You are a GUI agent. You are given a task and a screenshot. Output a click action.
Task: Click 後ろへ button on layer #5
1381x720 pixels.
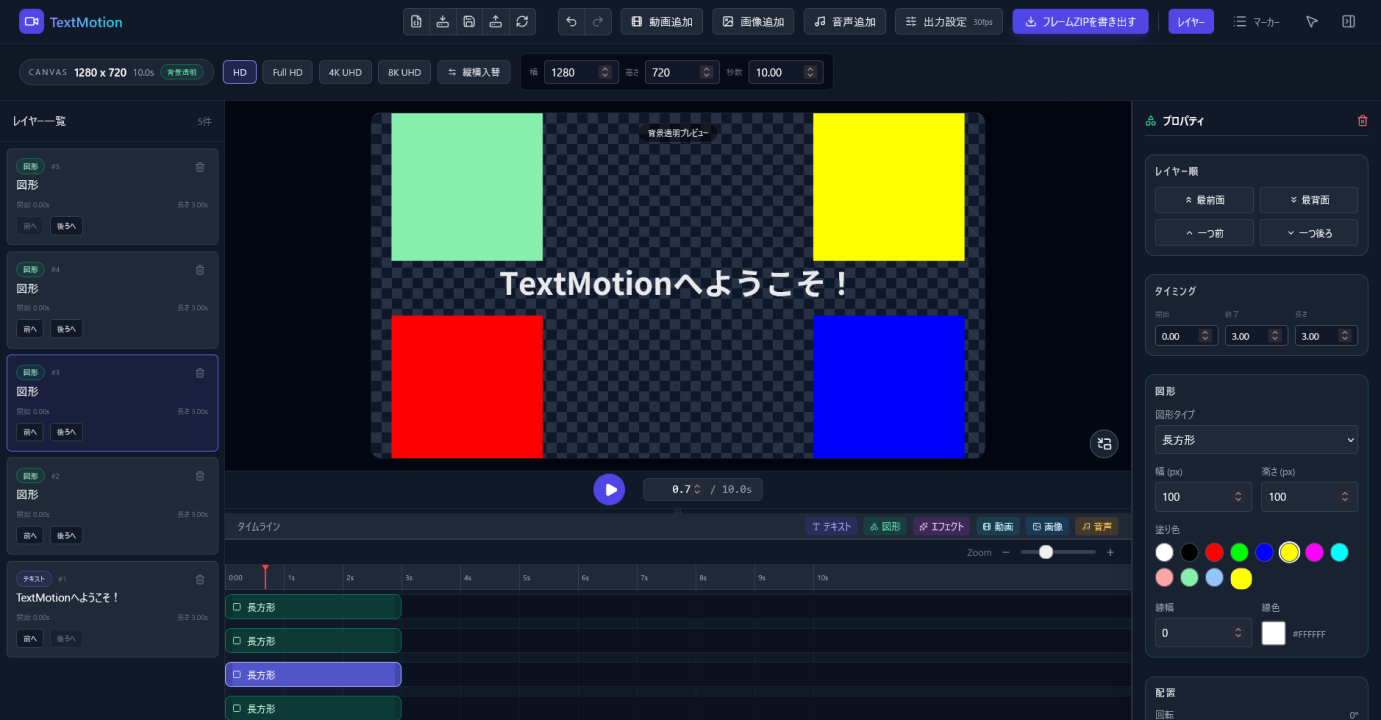pos(66,226)
